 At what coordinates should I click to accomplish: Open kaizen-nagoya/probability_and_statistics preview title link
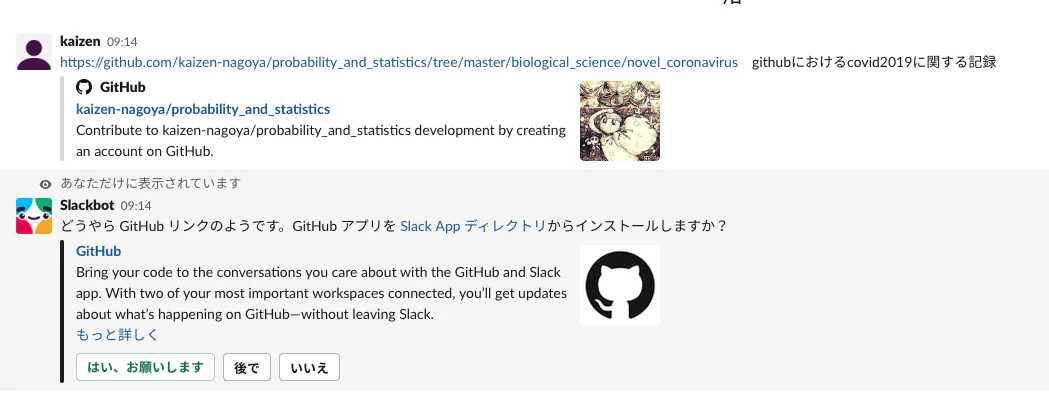(203, 109)
